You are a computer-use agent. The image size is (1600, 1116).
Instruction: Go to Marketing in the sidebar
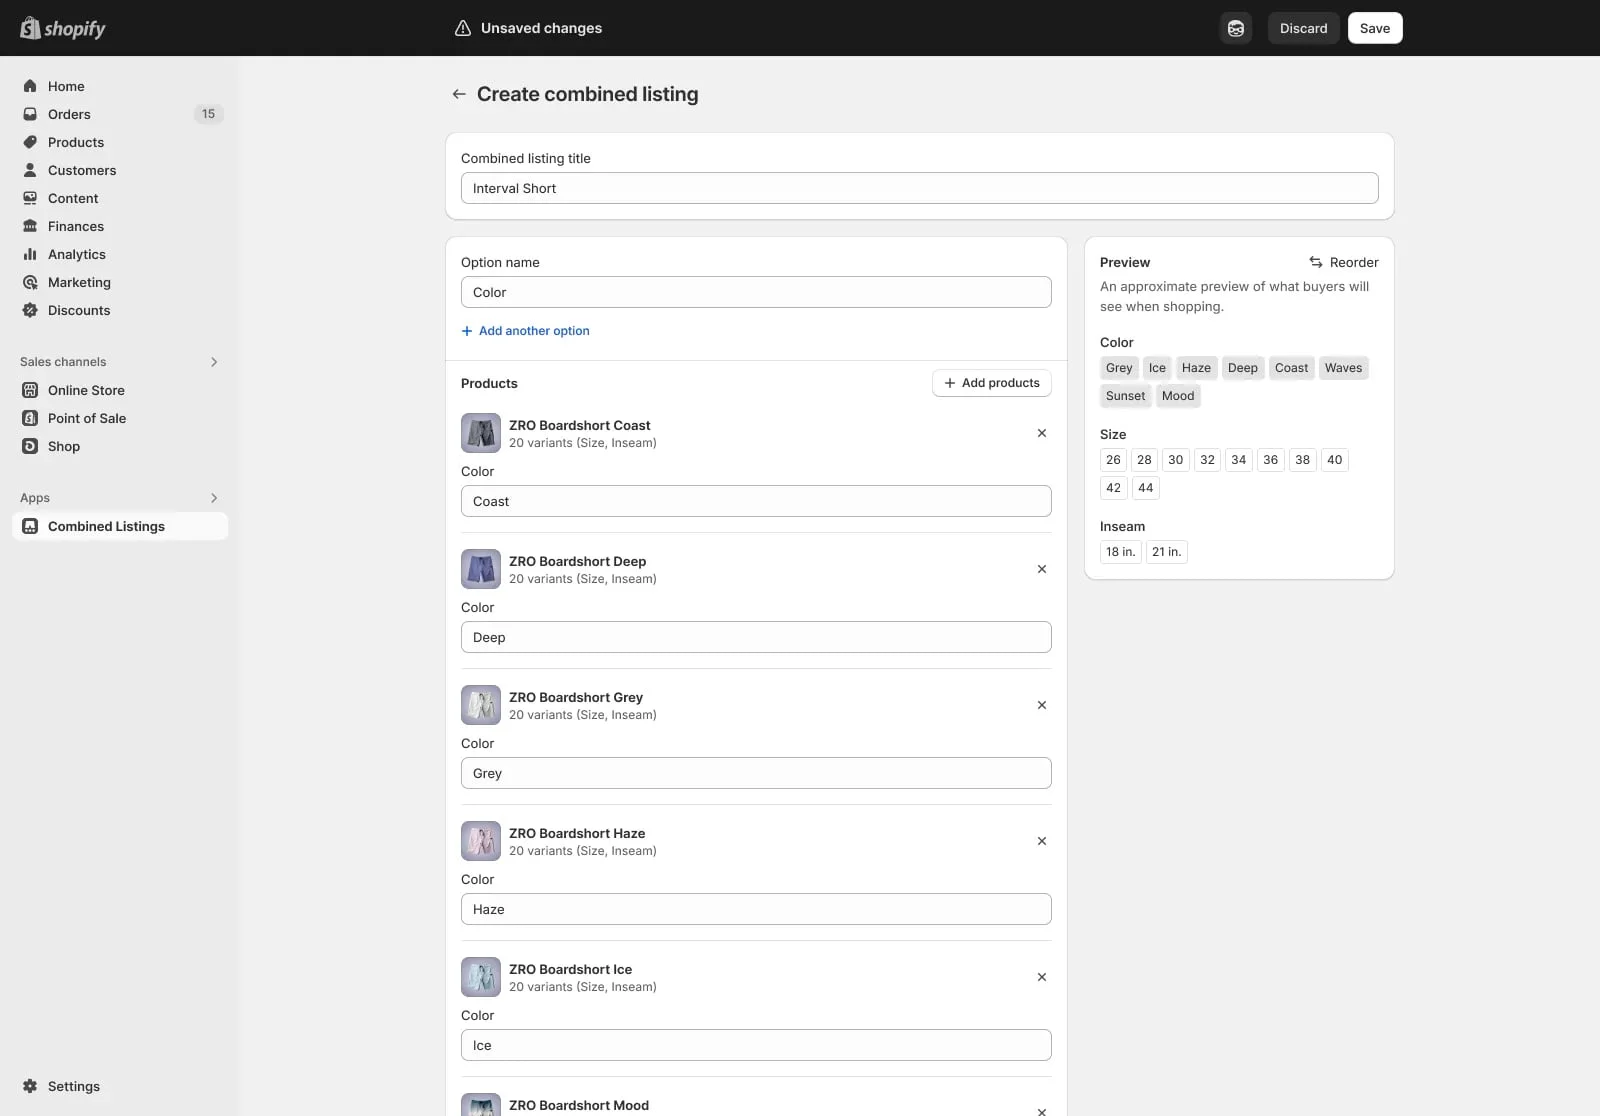click(x=120, y=282)
